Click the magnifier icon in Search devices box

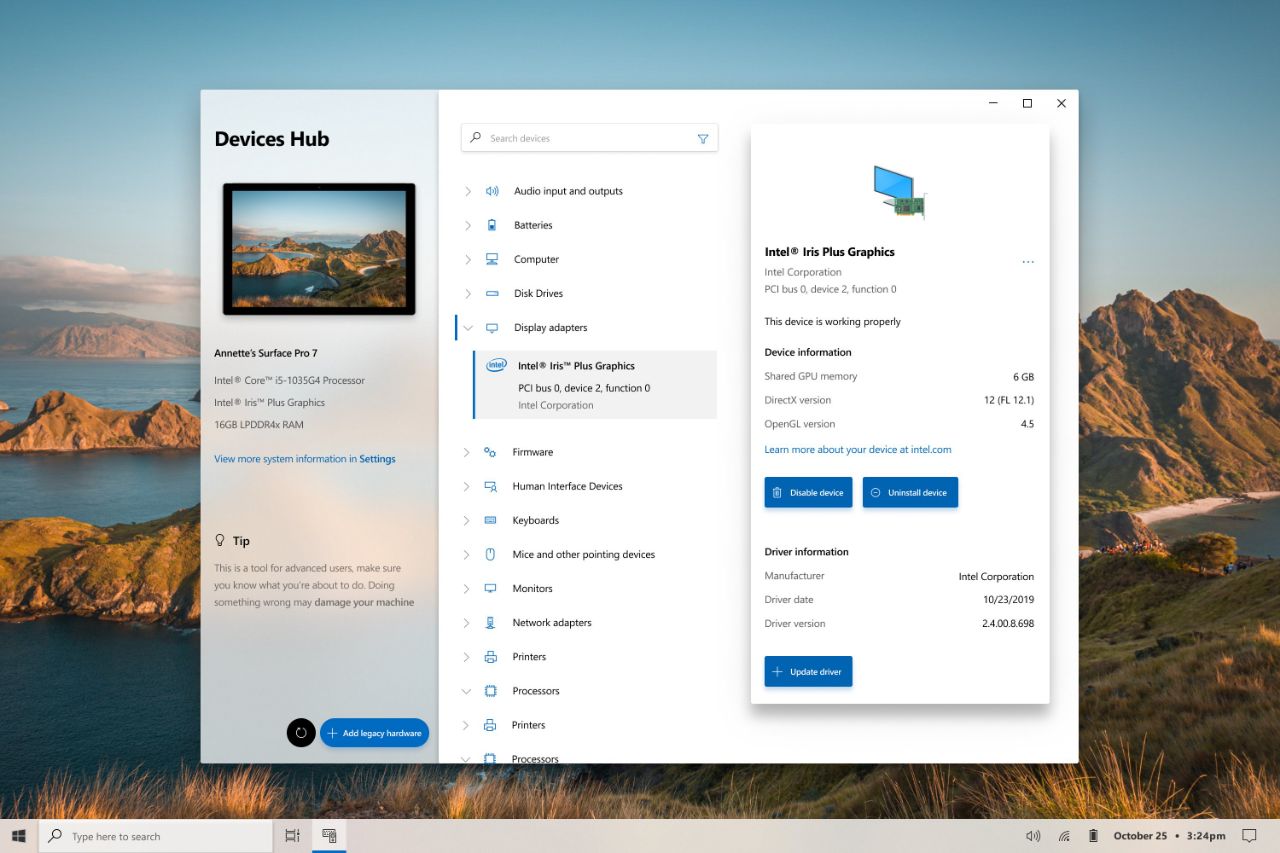pos(476,138)
